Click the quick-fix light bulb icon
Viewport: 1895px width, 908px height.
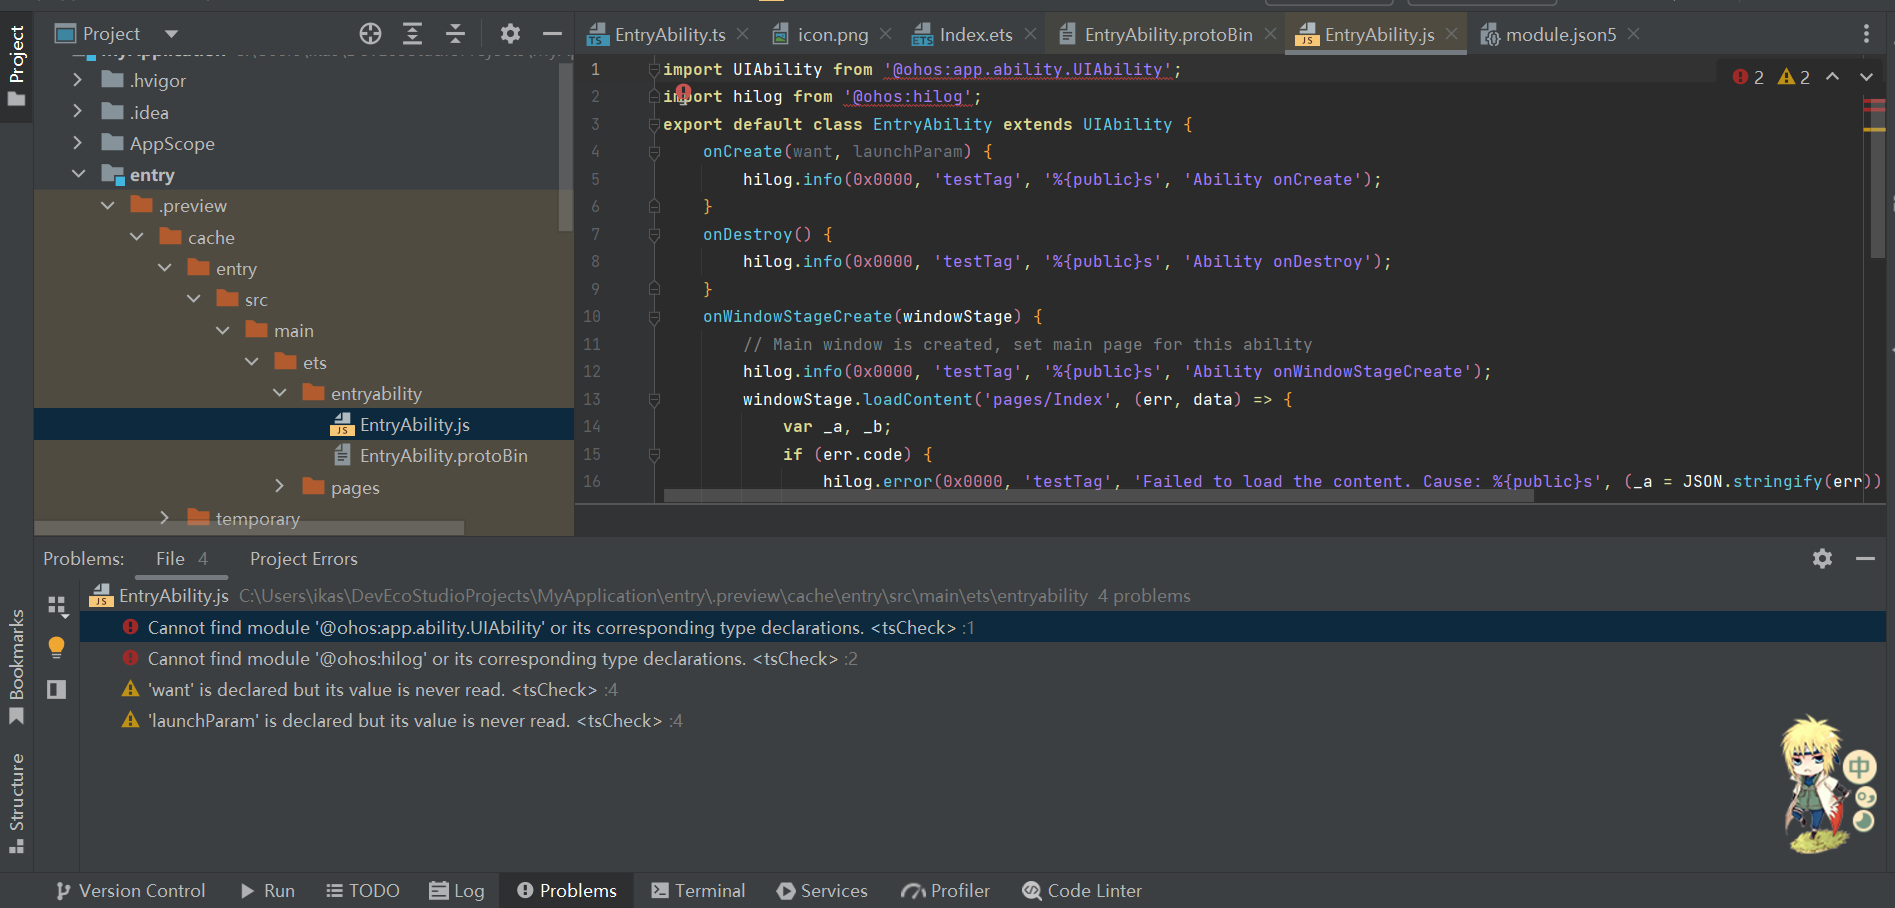57,648
